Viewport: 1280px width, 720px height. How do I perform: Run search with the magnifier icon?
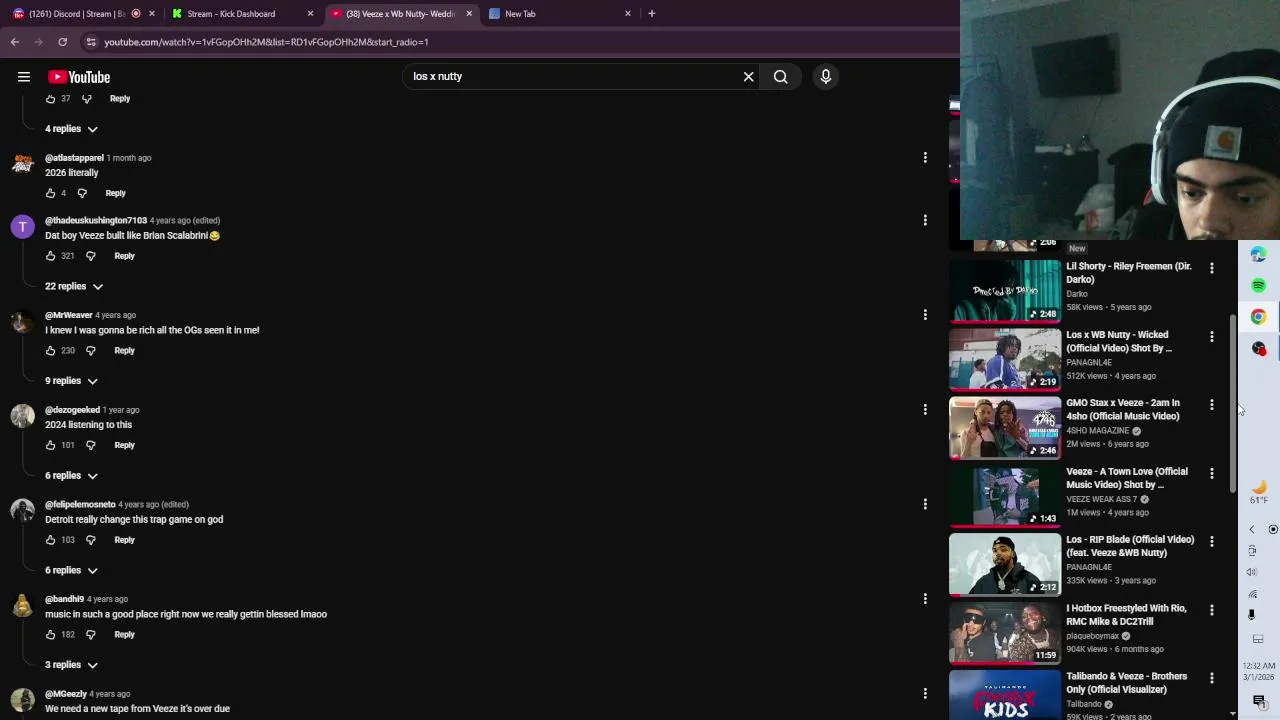click(x=781, y=77)
